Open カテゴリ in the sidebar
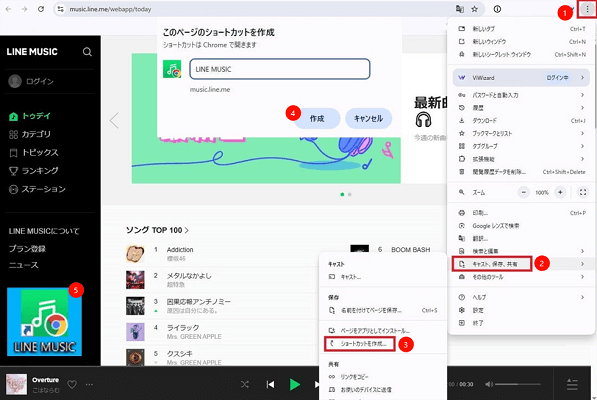Image resolution: width=597 pixels, height=400 pixels. pos(30,134)
